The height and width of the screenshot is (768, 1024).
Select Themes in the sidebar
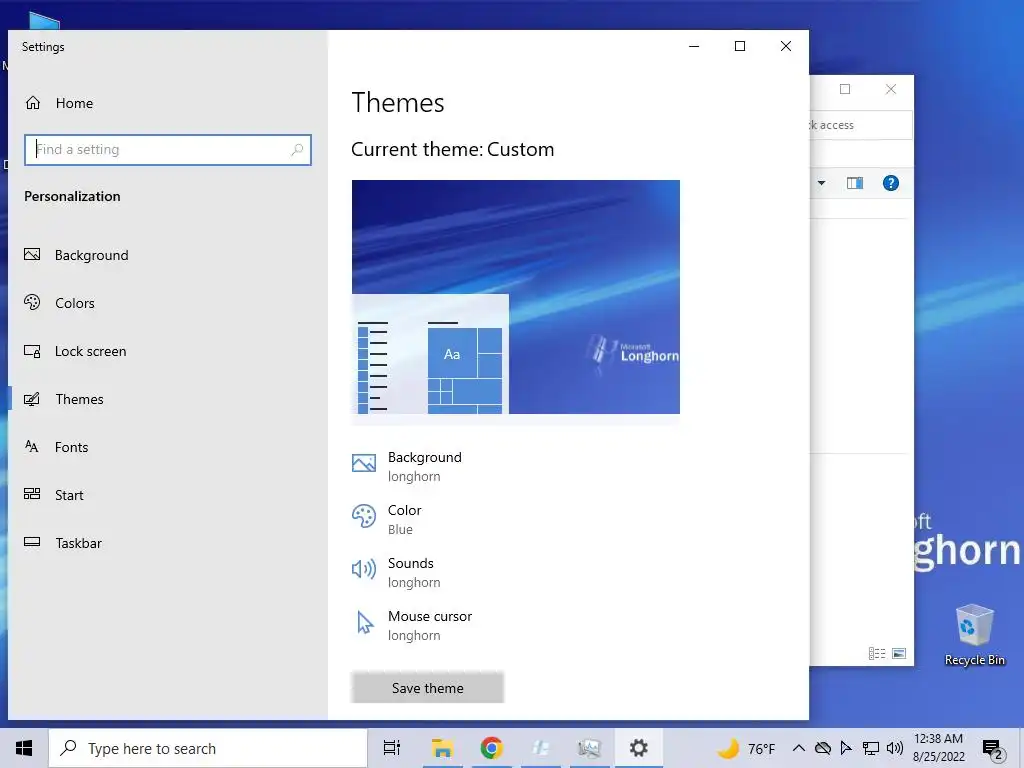click(64, 399)
